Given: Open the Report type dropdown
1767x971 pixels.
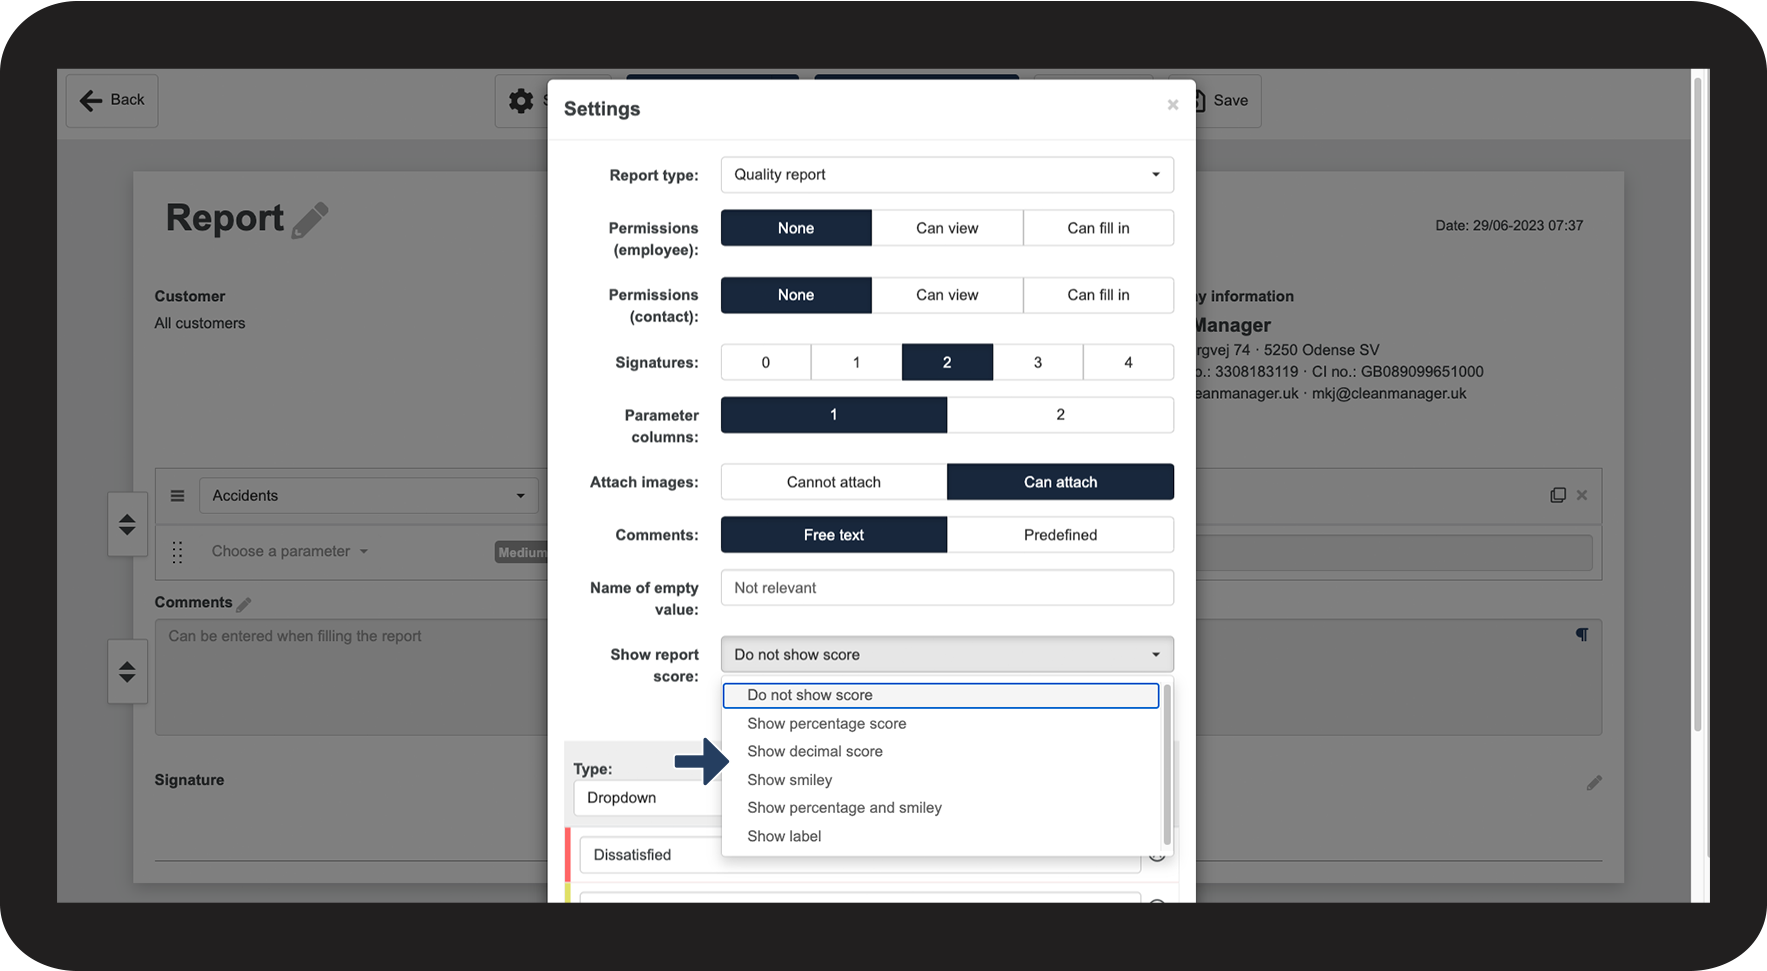Looking at the screenshot, I should pyautogui.click(x=946, y=175).
